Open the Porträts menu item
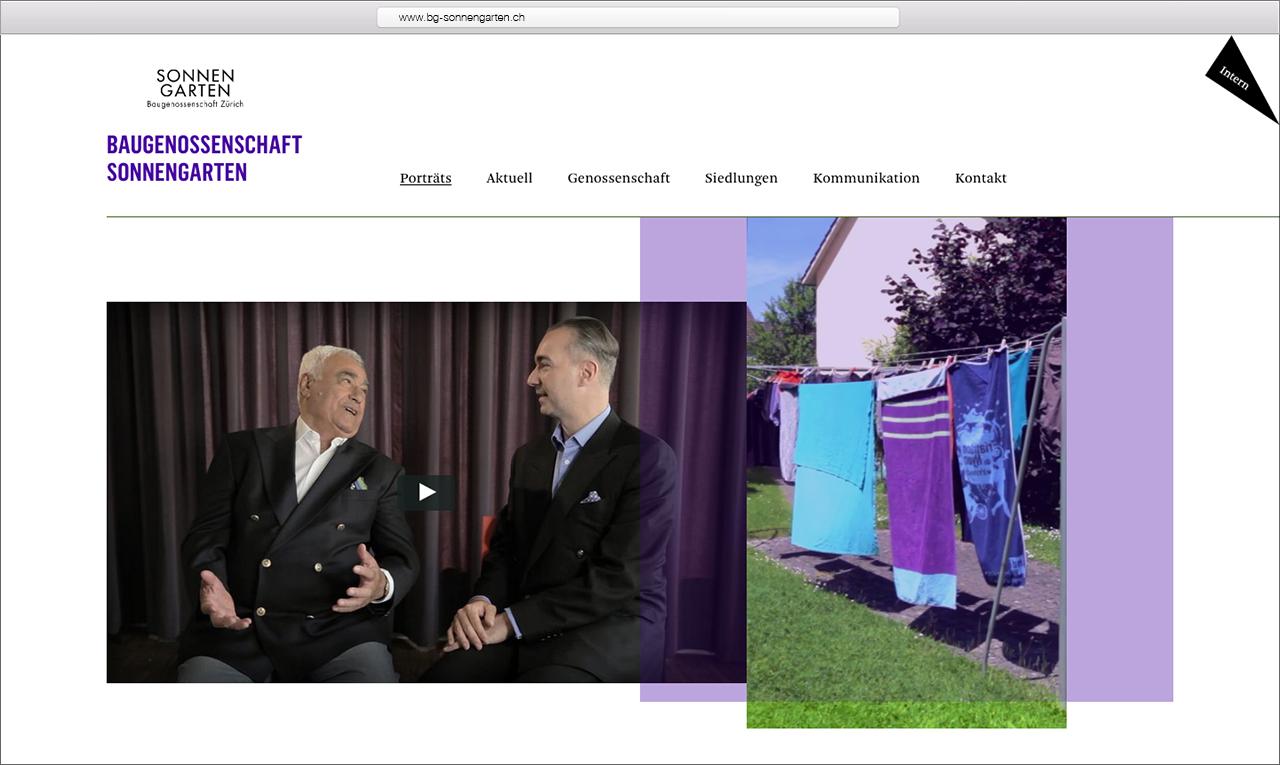 tap(426, 178)
